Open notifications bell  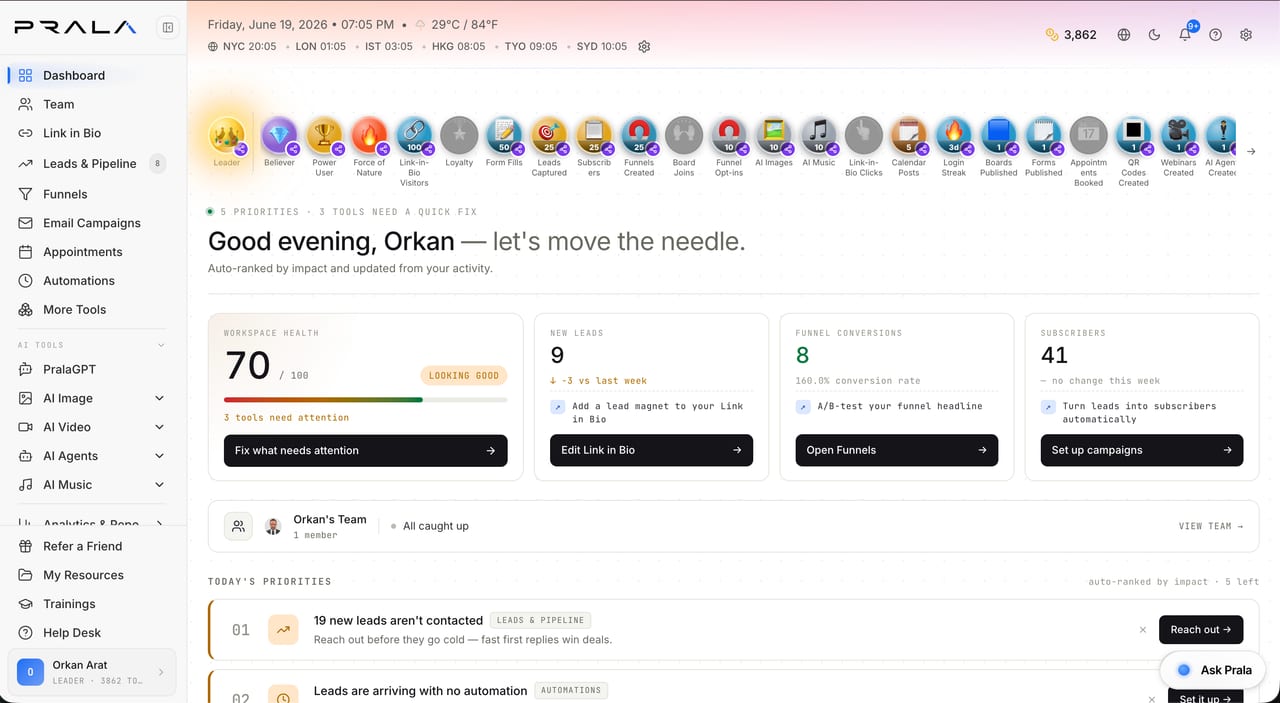click(x=1185, y=34)
